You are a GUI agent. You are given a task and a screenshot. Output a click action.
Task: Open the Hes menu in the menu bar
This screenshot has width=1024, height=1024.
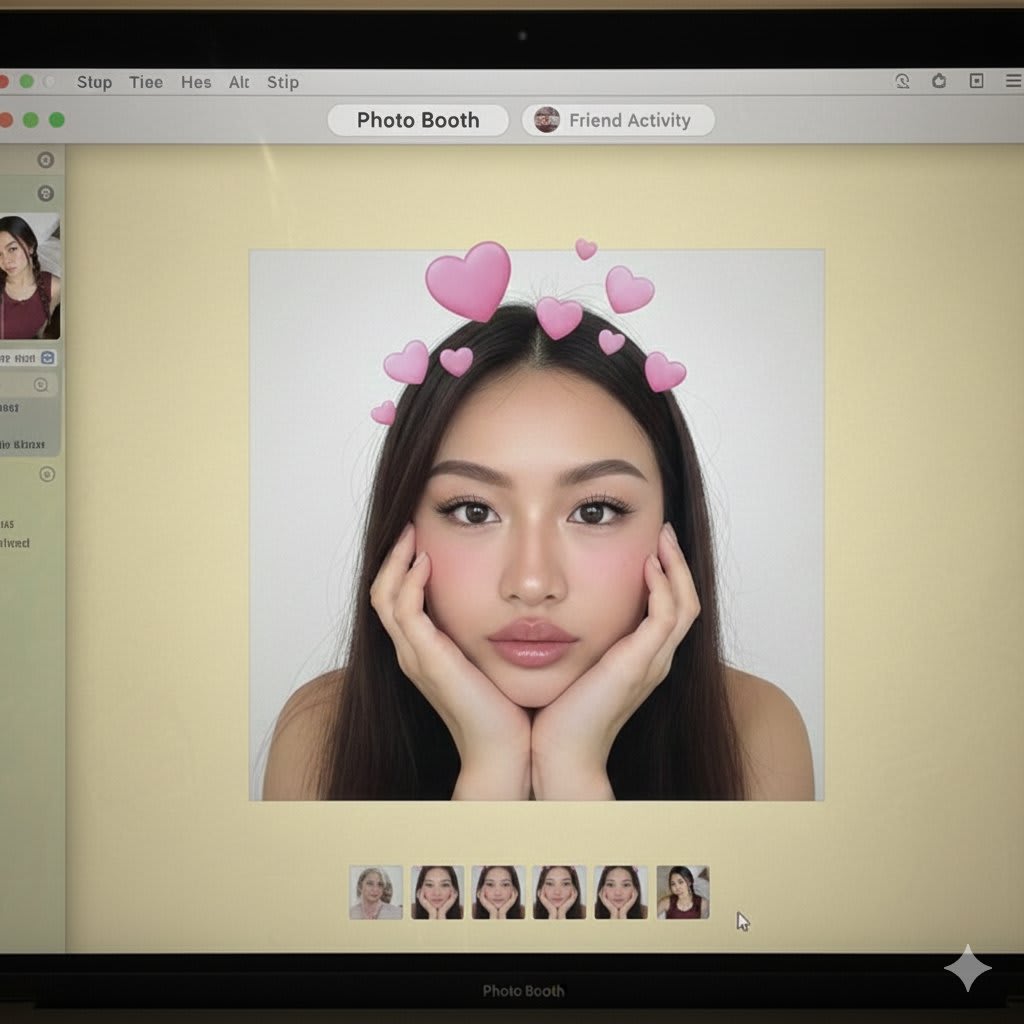click(x=196, y=82)
